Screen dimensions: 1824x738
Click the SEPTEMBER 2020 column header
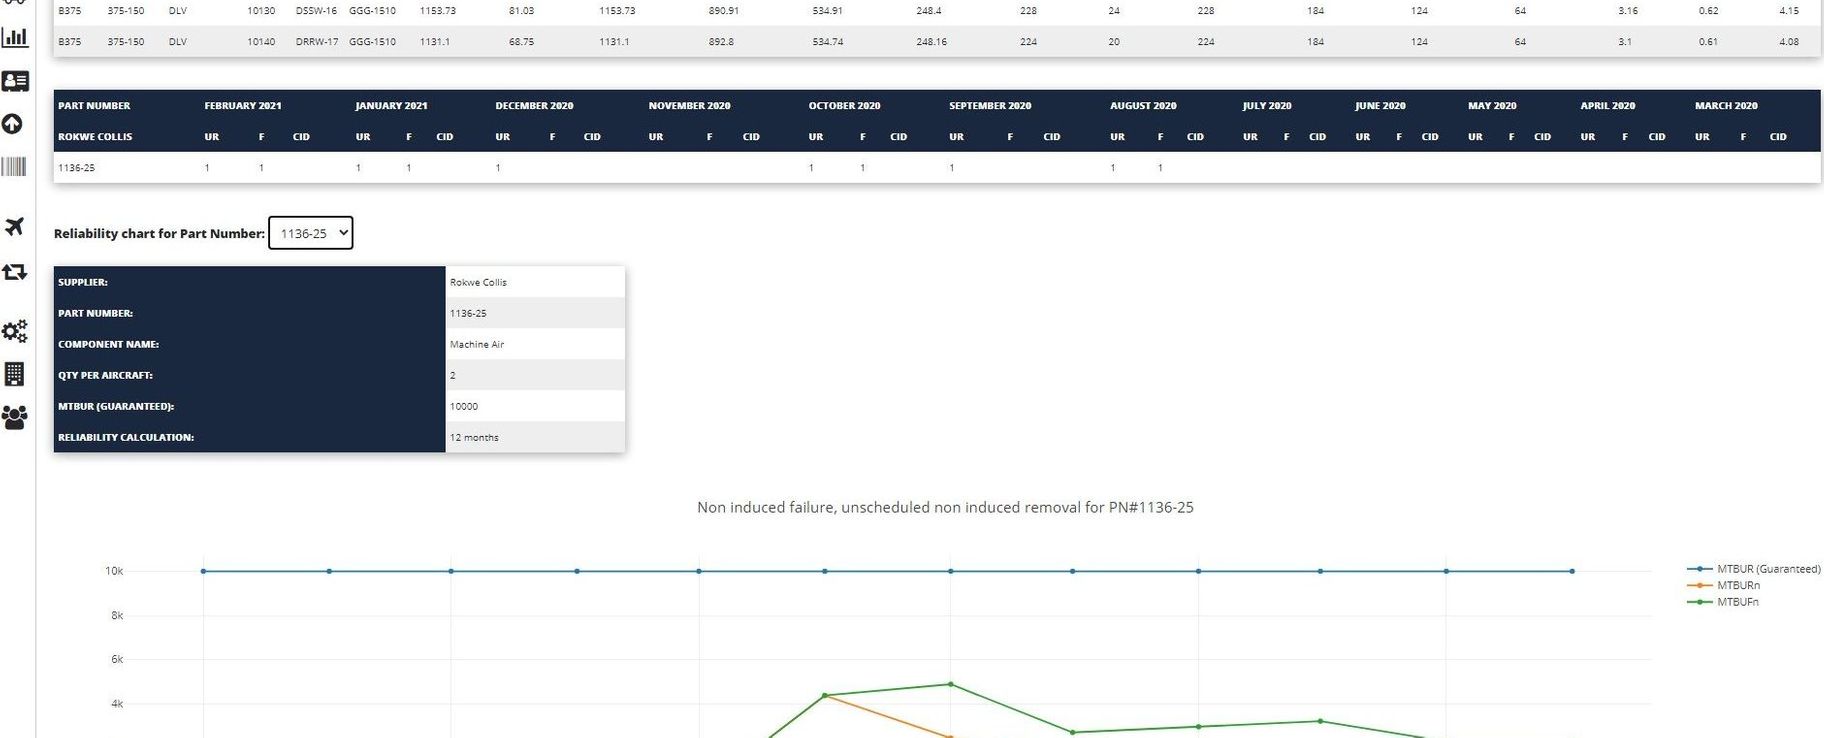[x=990, y=106]
